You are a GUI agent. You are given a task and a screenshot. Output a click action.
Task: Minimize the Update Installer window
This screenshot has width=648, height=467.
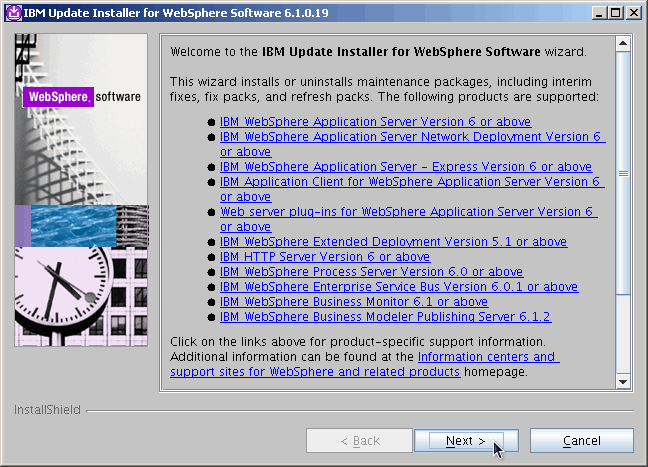[x=595, y=12]
